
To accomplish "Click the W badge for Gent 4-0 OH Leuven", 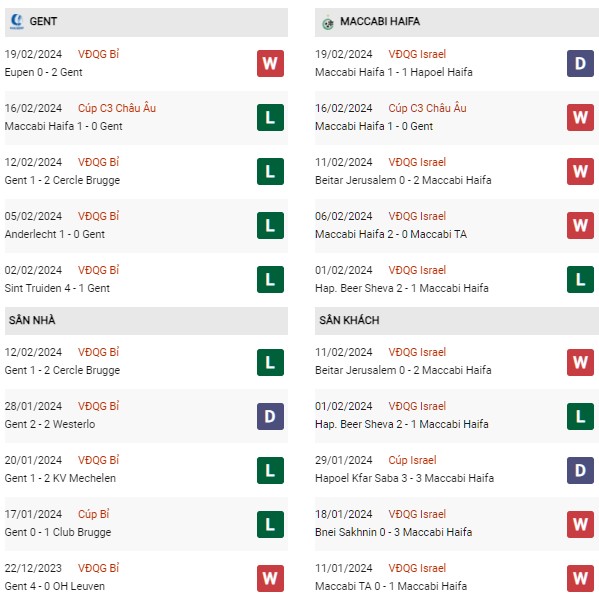I will [270, 578].
